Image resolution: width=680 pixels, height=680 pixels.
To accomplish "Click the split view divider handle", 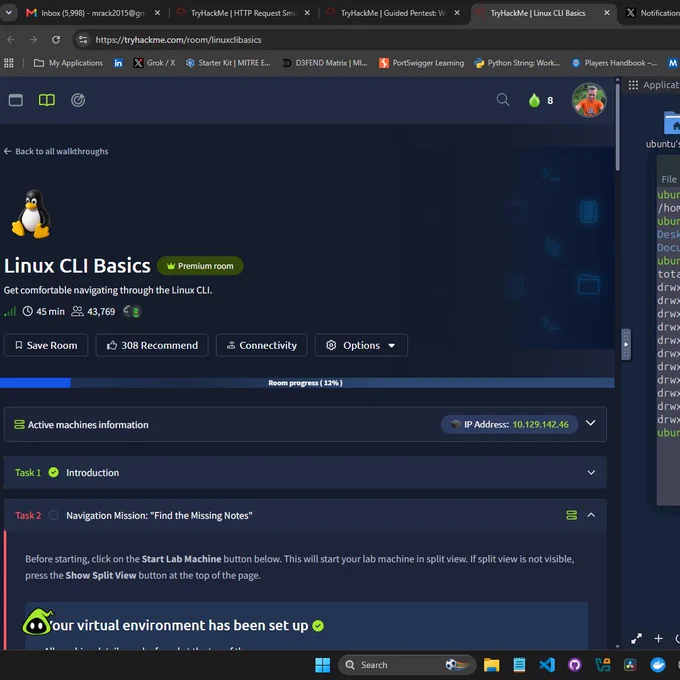I will coord(626,345).
